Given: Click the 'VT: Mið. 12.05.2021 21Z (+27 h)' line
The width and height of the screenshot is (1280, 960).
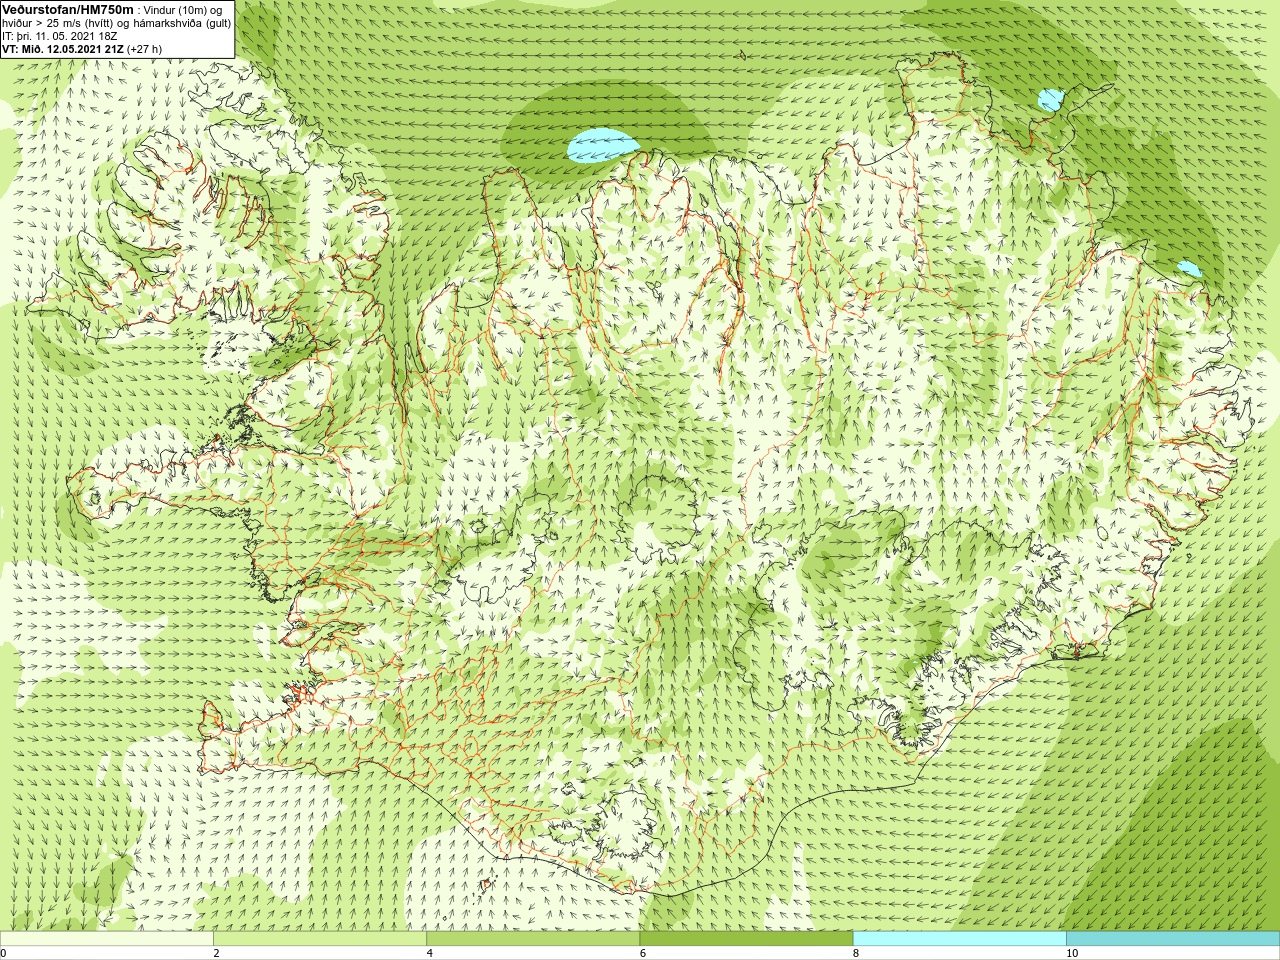Looking at the screenshot, I should [82, 48].
